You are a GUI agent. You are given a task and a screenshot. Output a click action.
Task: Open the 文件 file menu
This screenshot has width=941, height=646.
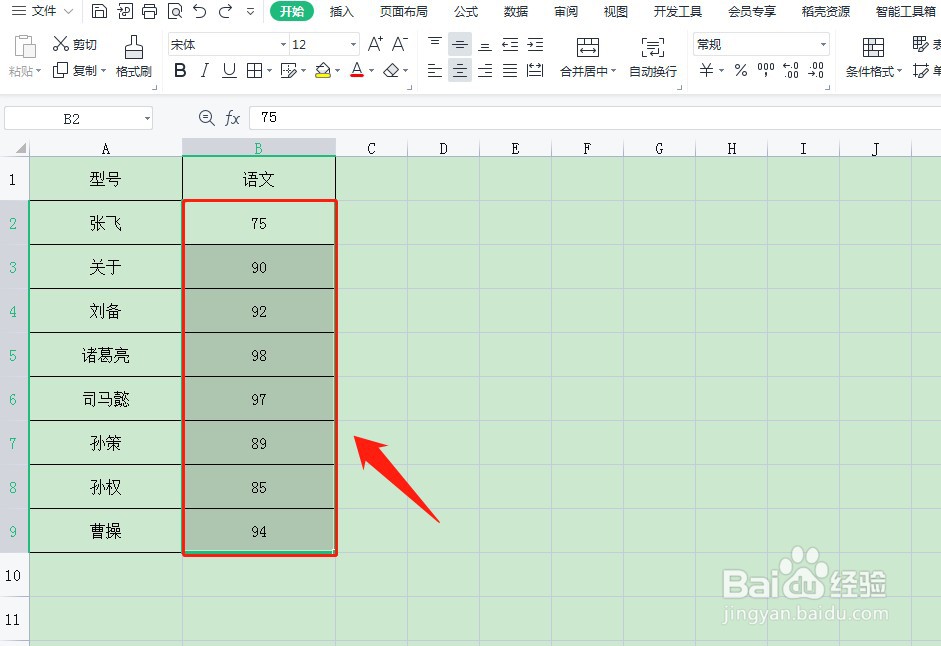click(42, 11)
